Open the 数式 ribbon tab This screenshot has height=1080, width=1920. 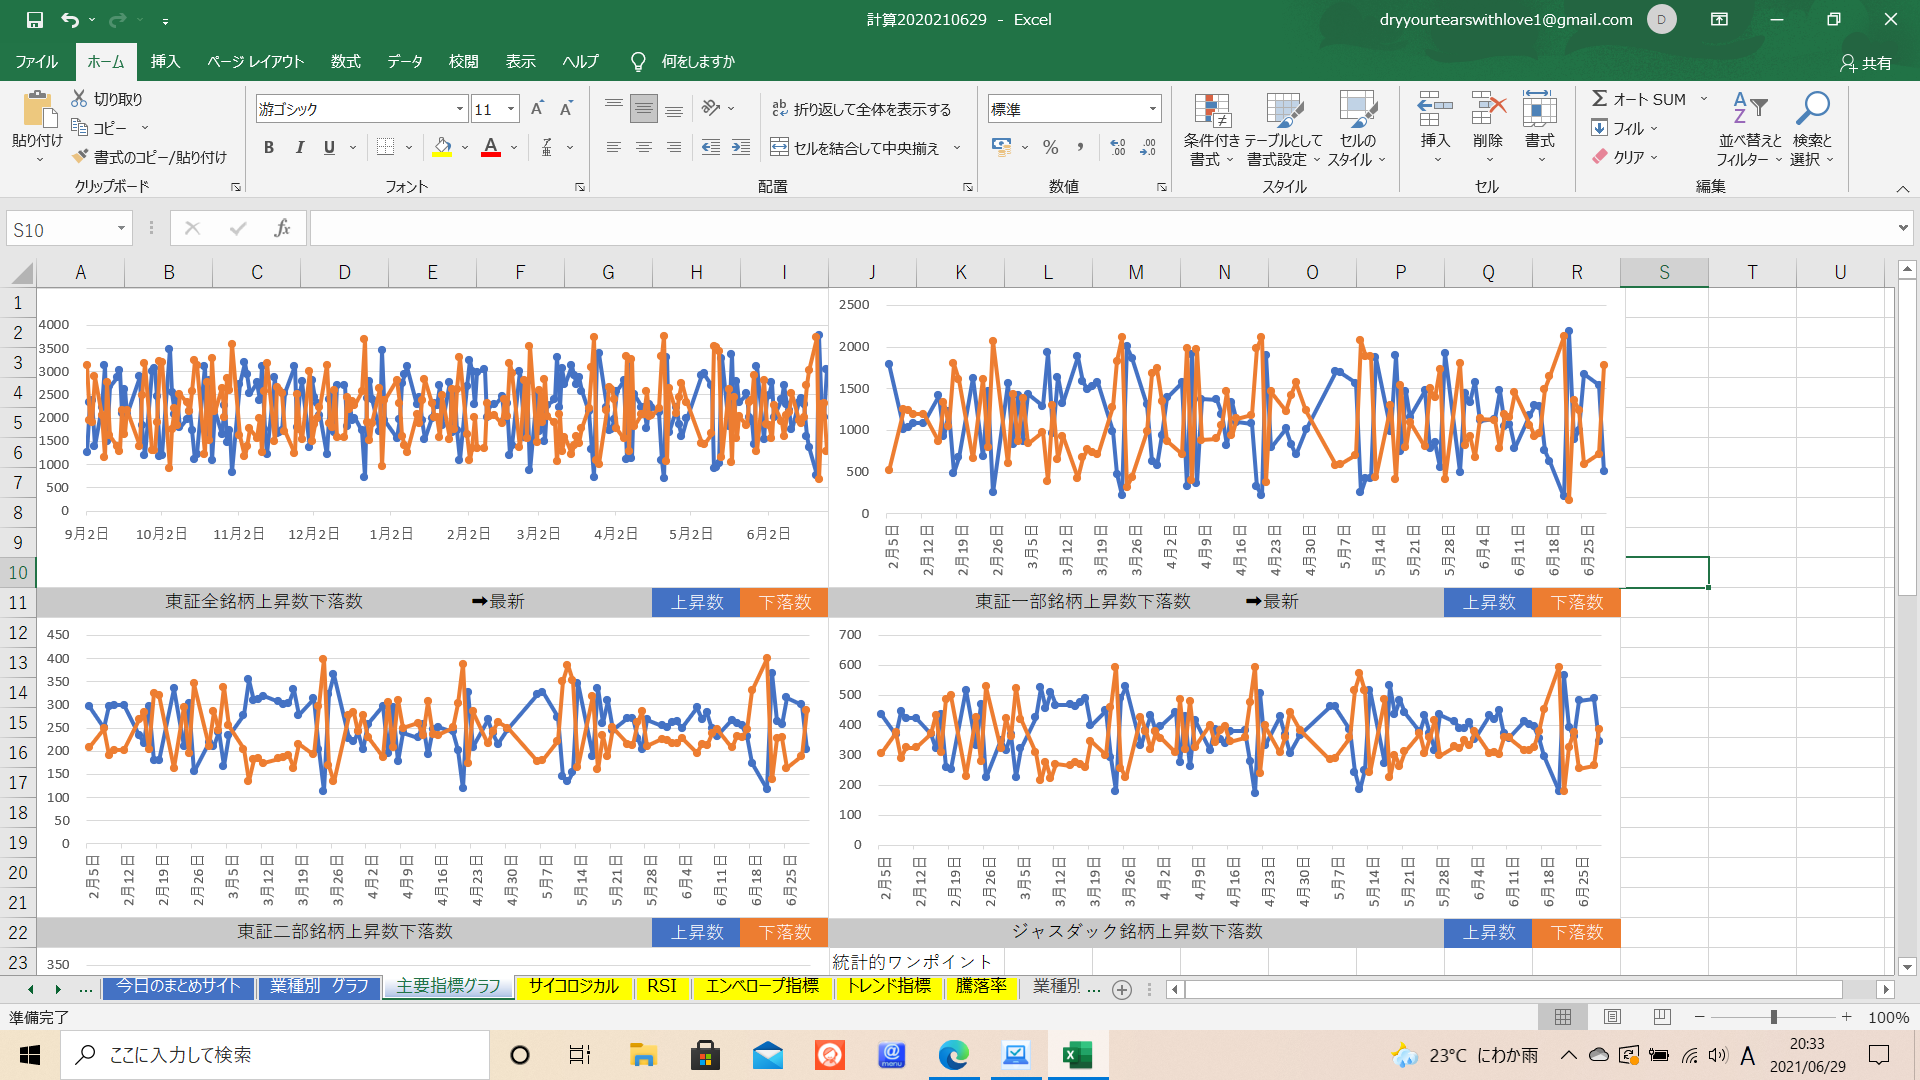(x=345, y=61)
